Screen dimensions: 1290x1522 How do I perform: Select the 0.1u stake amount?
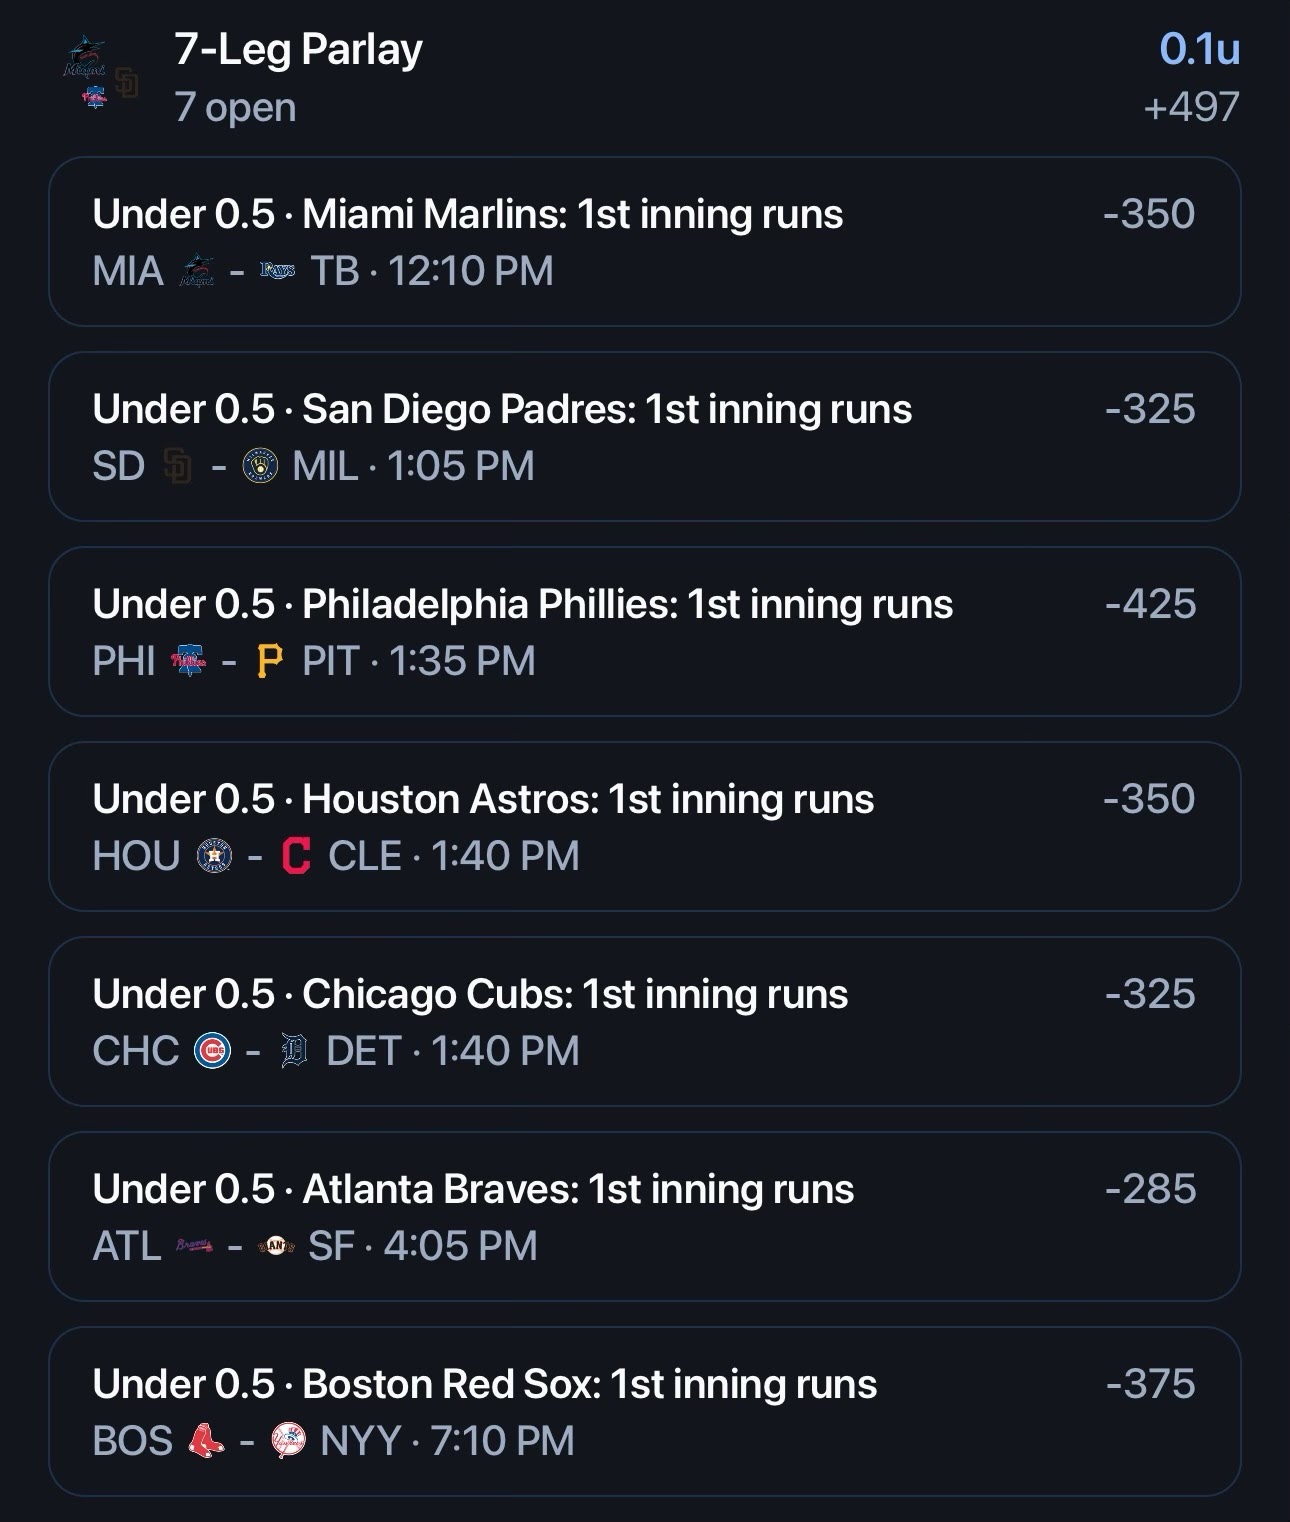click(1200, 49)
